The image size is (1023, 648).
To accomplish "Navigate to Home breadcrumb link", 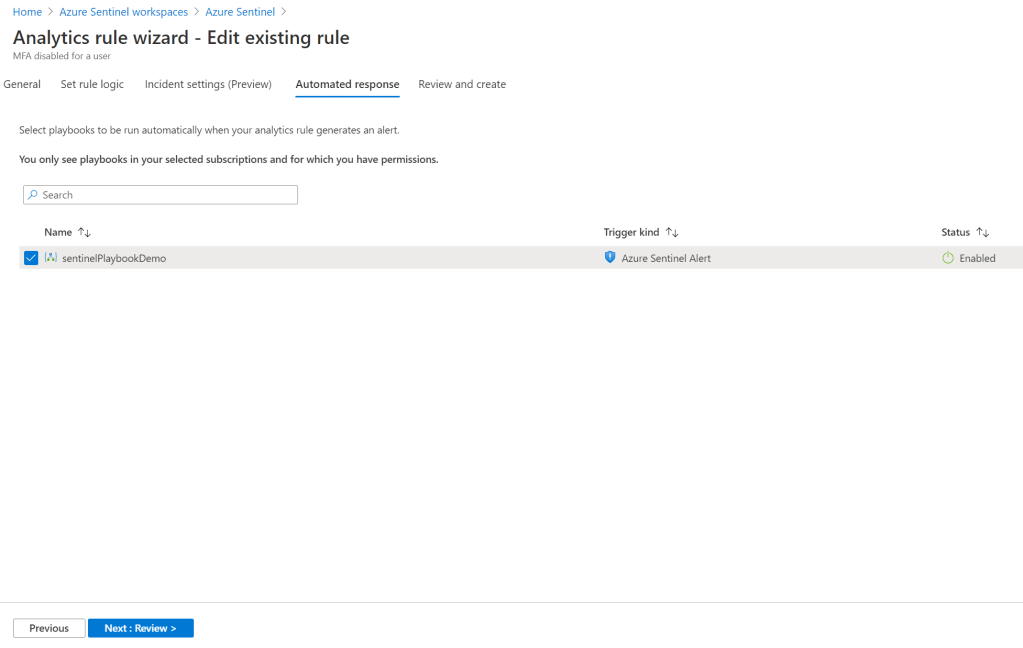I will click(27, 12).
